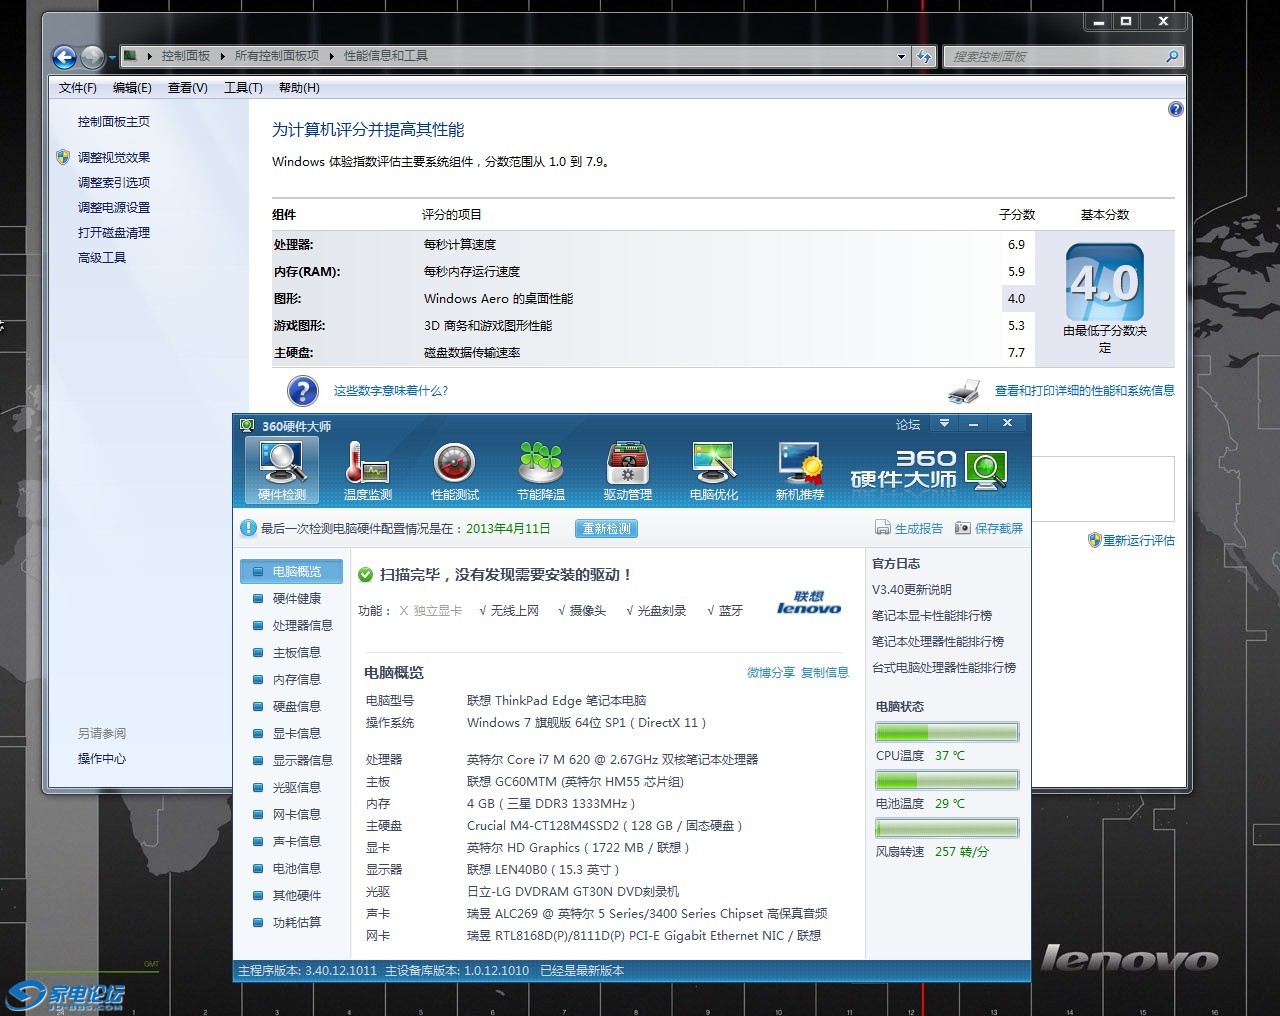This screenshot has height=1016, width=1280.
Task: Click the printer icon near 查看和打印详细信息
Action: (x=963, y=391)
